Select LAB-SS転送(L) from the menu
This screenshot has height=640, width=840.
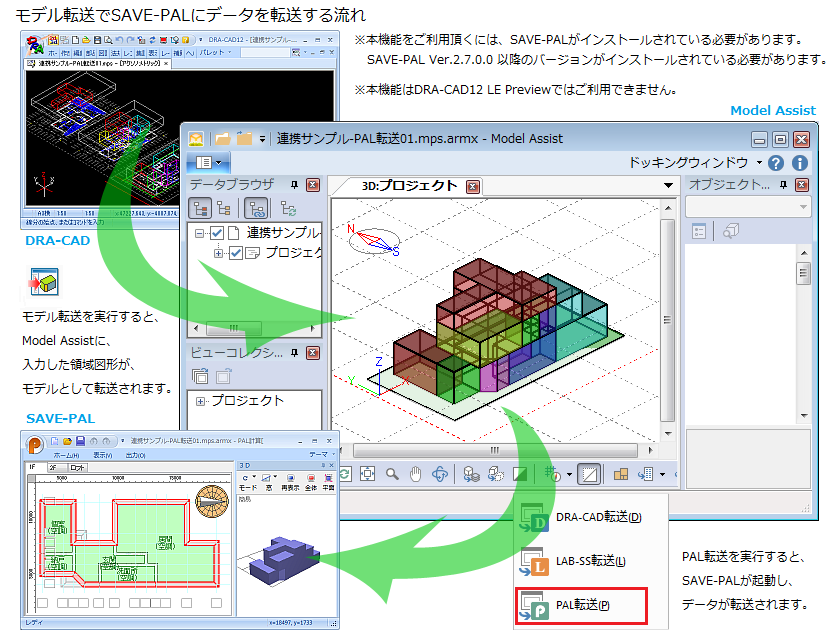[x=590, y=561]
